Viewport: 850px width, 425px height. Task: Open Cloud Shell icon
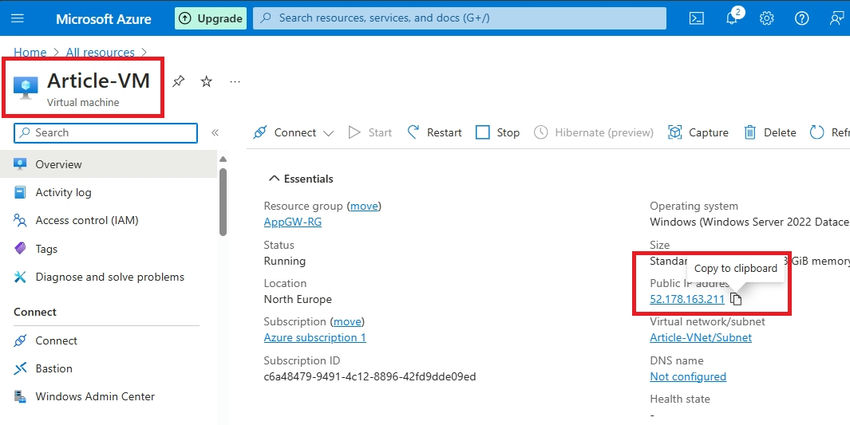click(x=697, y=18)
